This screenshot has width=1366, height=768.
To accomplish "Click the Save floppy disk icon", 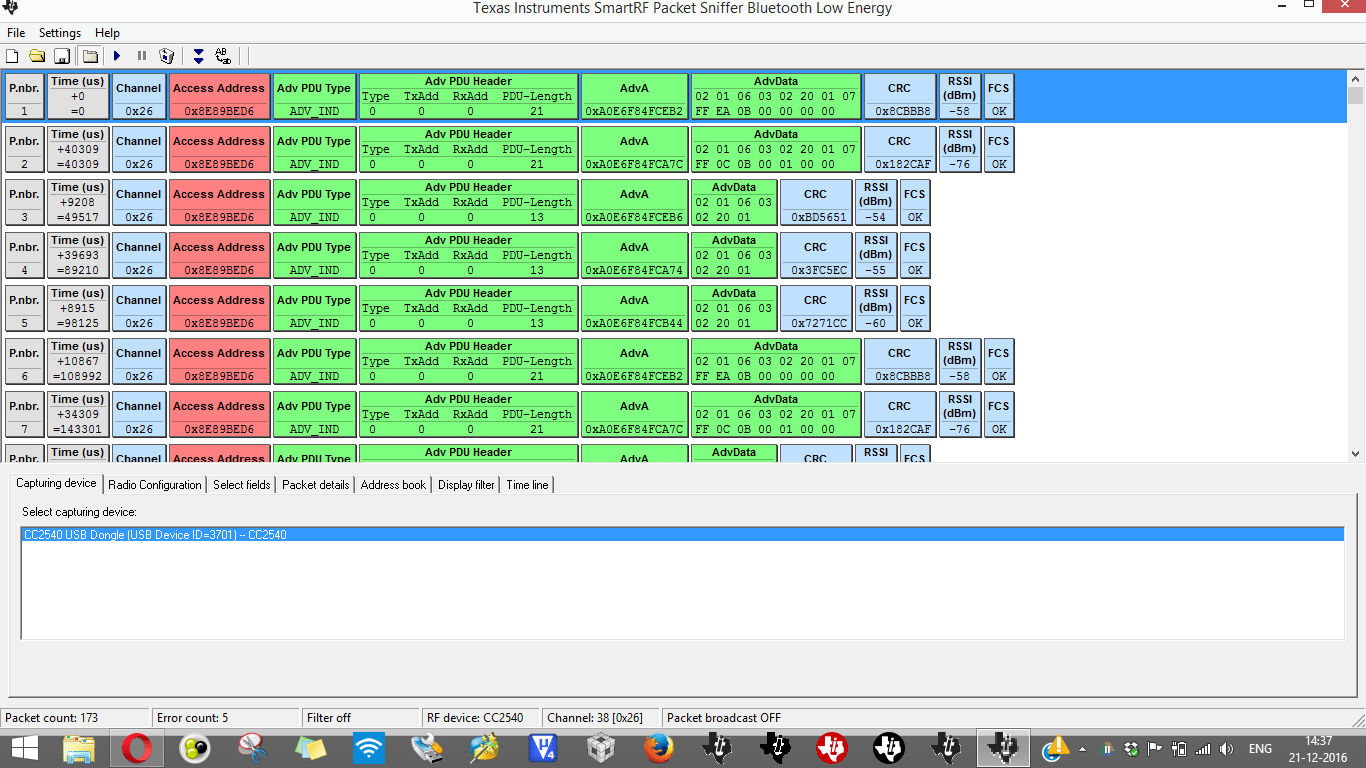I will (x=61, y=56).
